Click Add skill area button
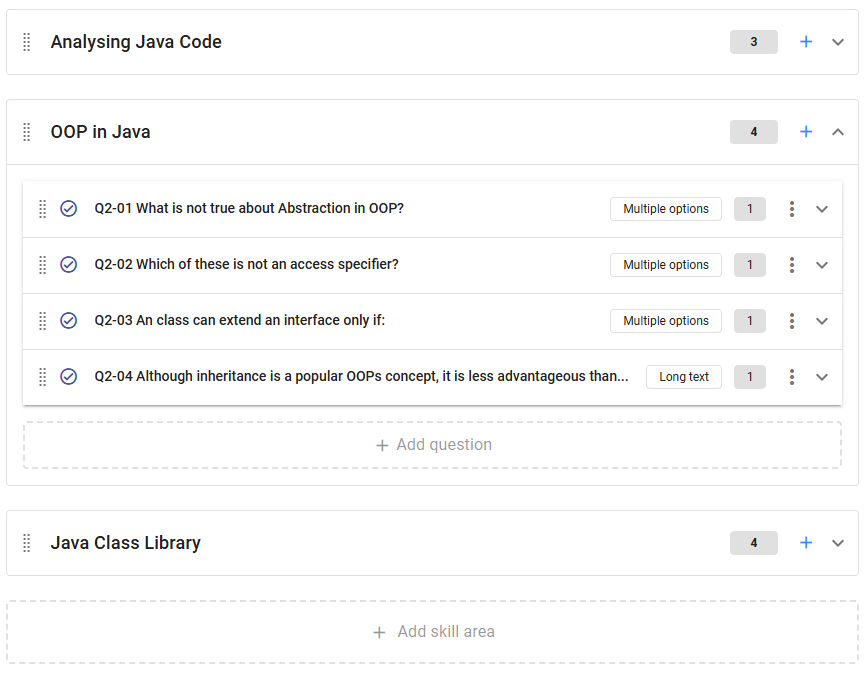Viewport: 866px width, 673px height. pos(432,632)
